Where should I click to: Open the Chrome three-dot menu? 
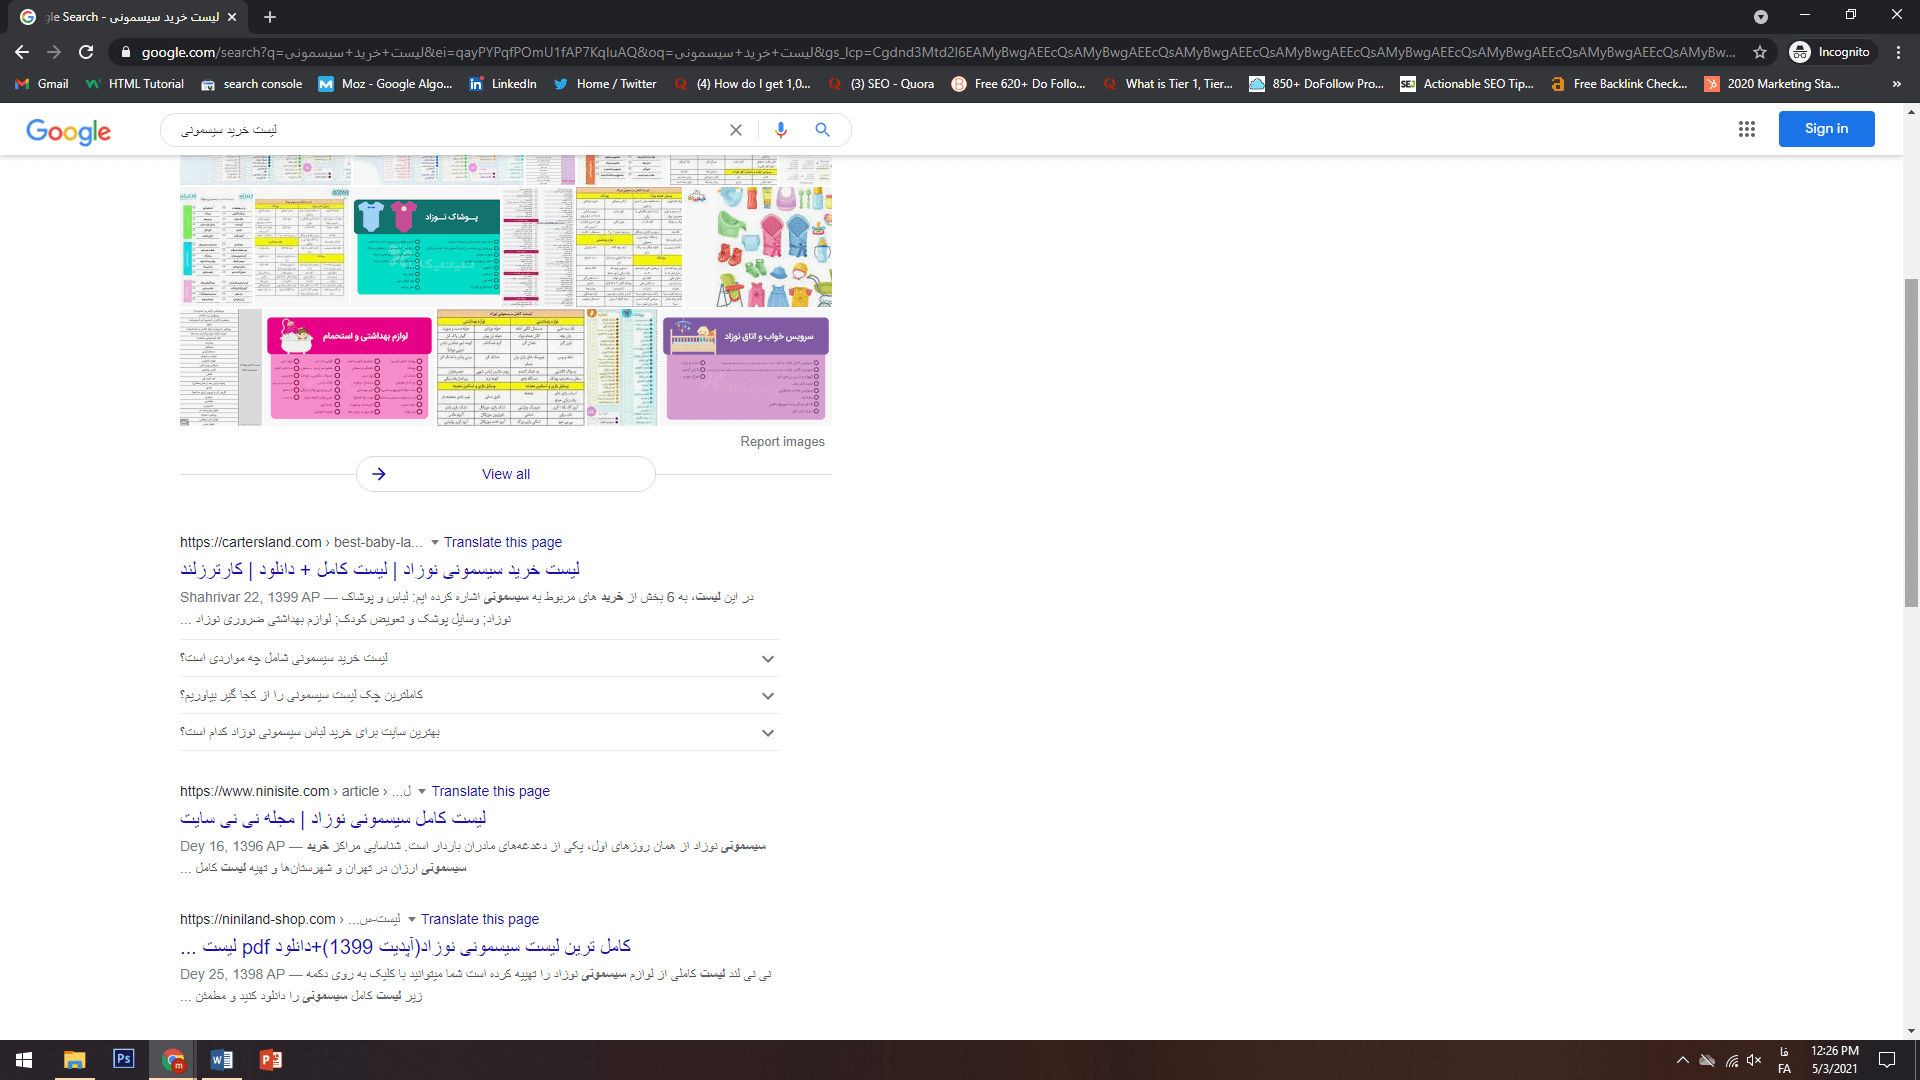(1898, 52)
